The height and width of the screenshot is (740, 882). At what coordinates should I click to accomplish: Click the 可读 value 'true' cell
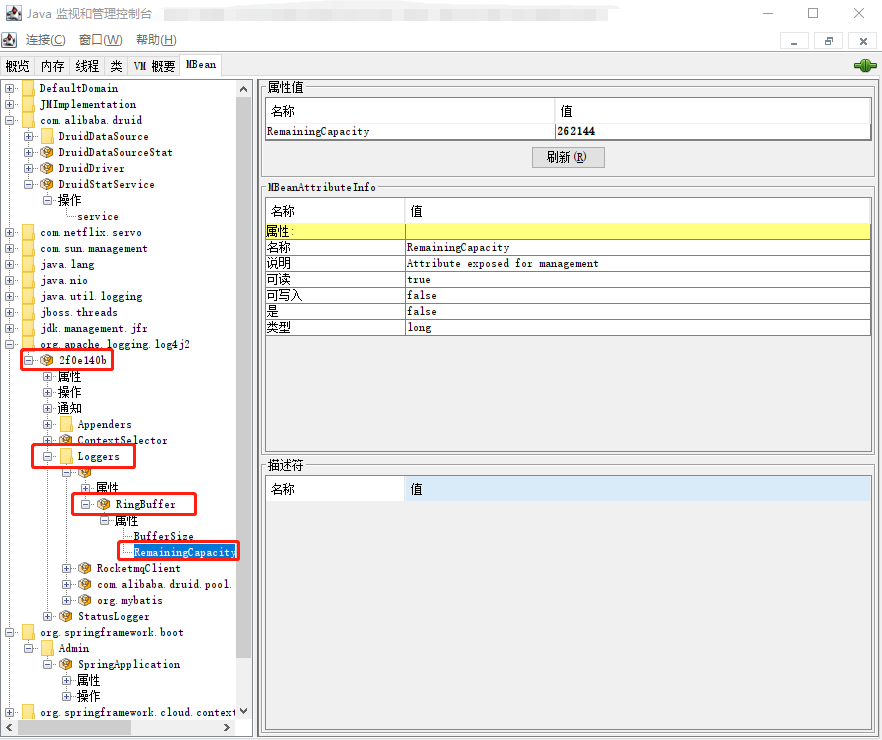click(638, 279)
